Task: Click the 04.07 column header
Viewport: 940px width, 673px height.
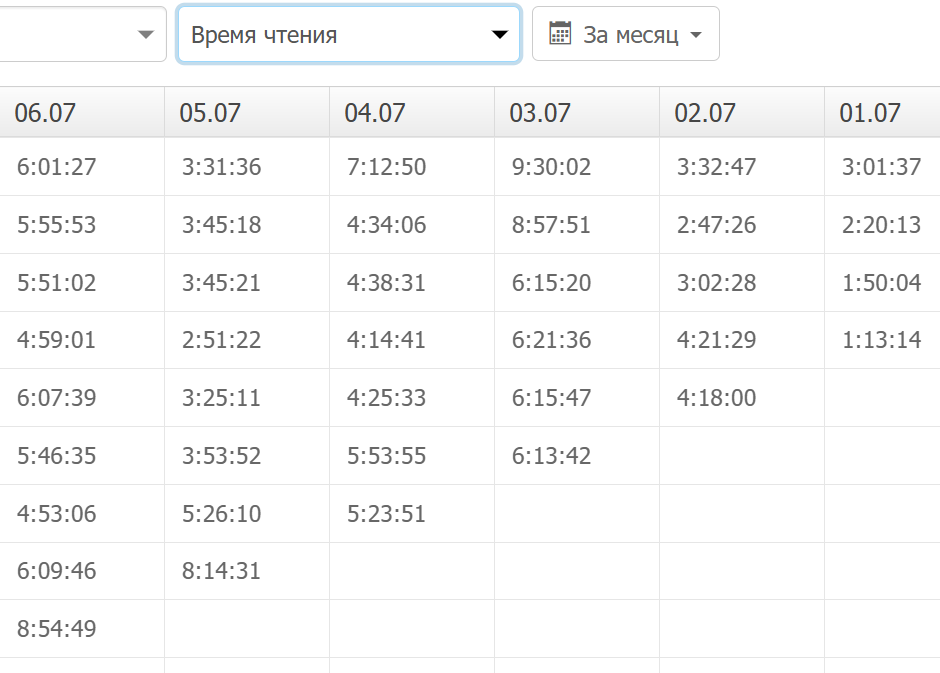Action: coord(376,113)
